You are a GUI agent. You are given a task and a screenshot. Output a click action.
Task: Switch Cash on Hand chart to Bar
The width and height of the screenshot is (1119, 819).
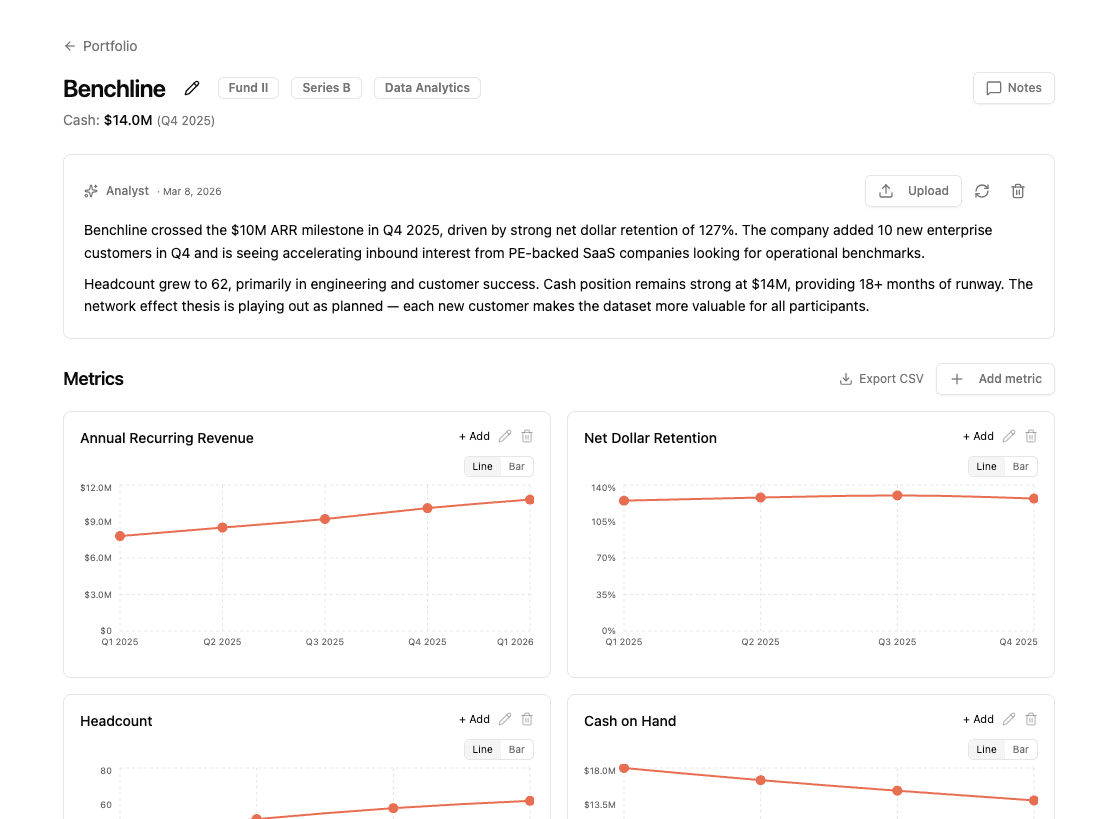click(x=1021, y=750)
